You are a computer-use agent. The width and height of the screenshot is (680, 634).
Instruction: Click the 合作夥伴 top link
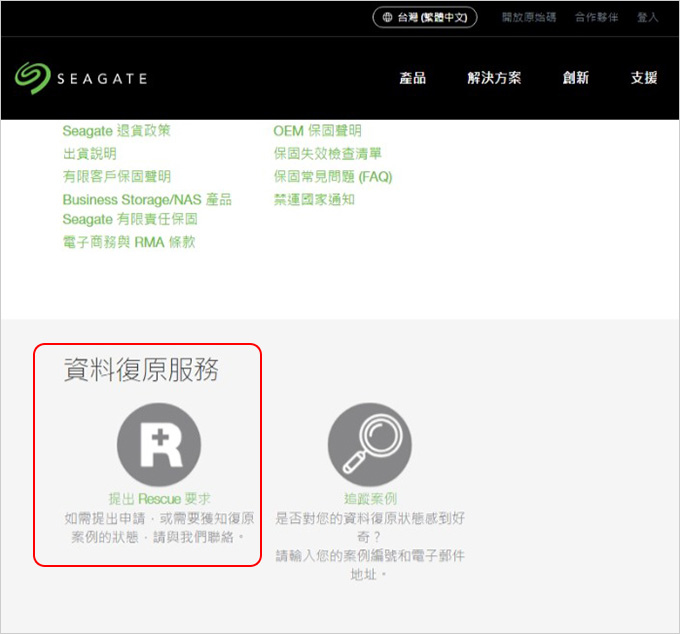596,17
